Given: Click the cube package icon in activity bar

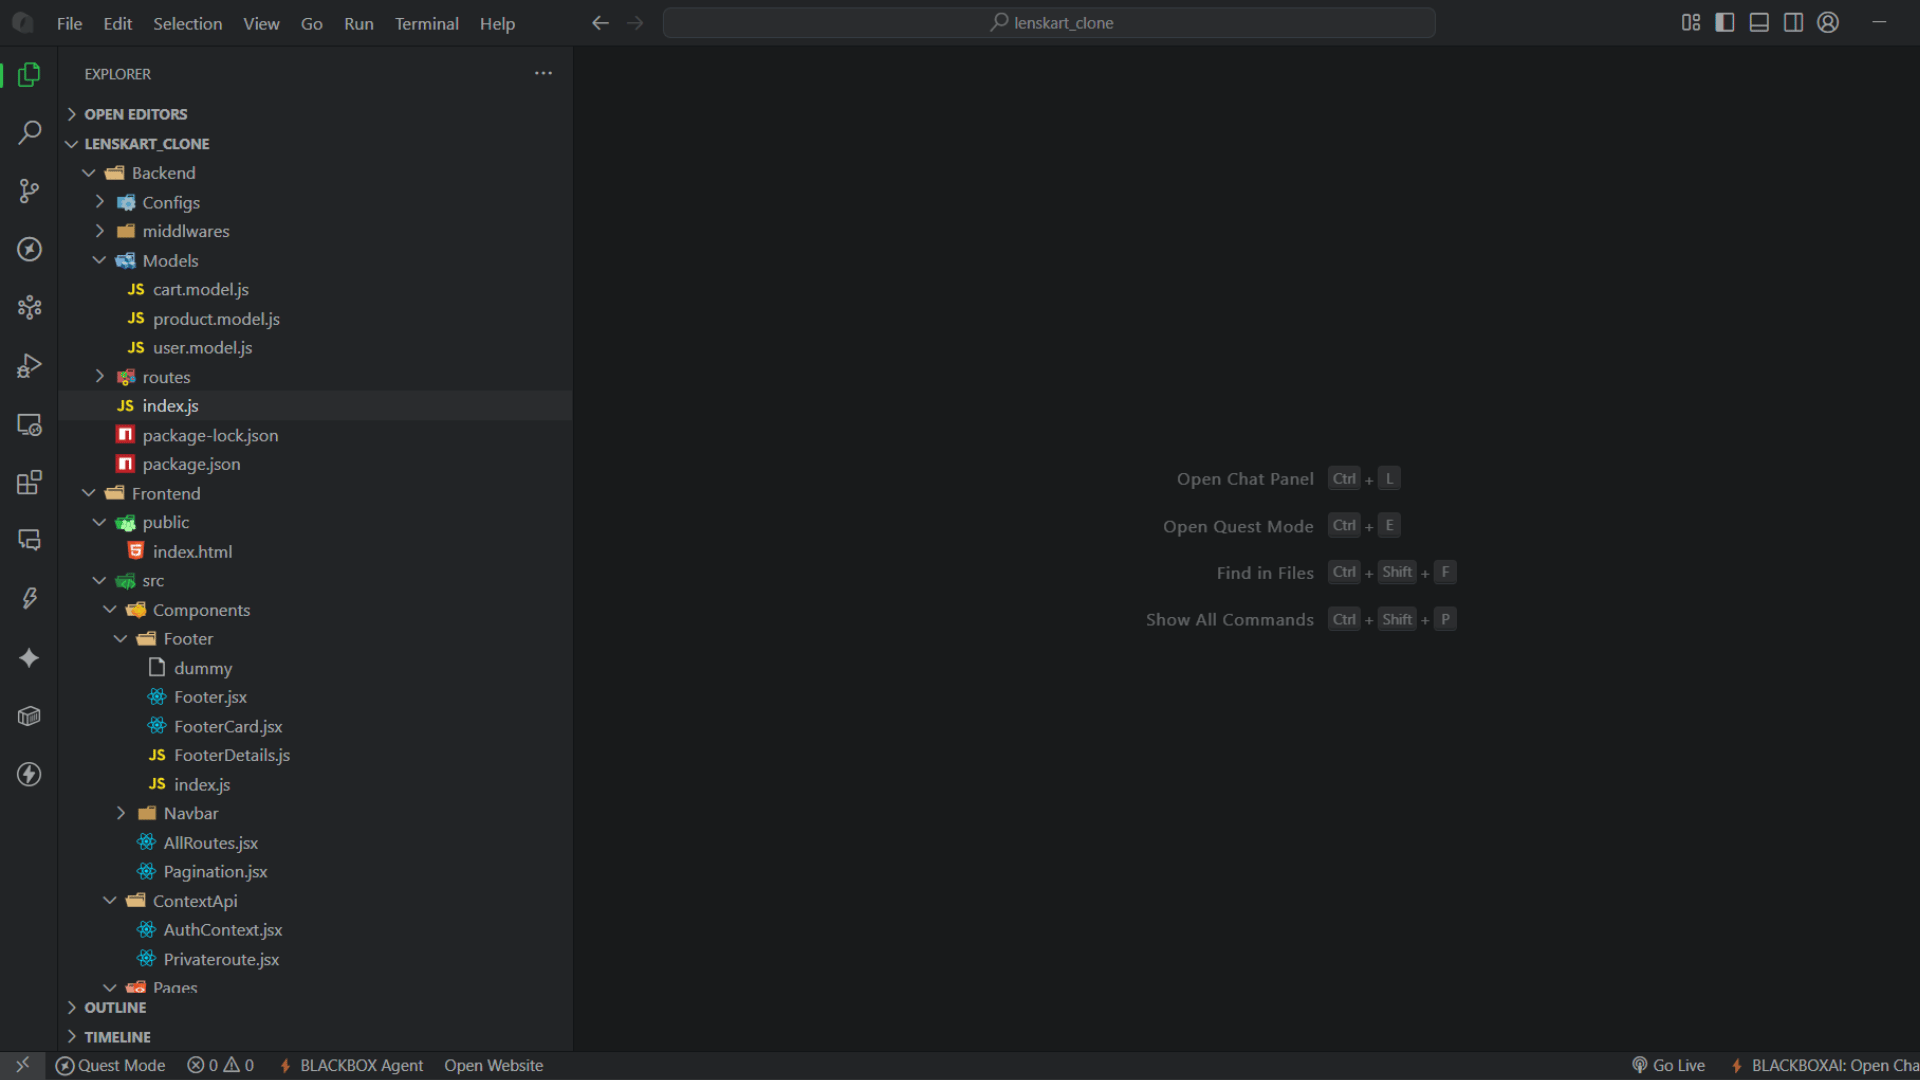Looking at the screenshot, I should point(29,716).
